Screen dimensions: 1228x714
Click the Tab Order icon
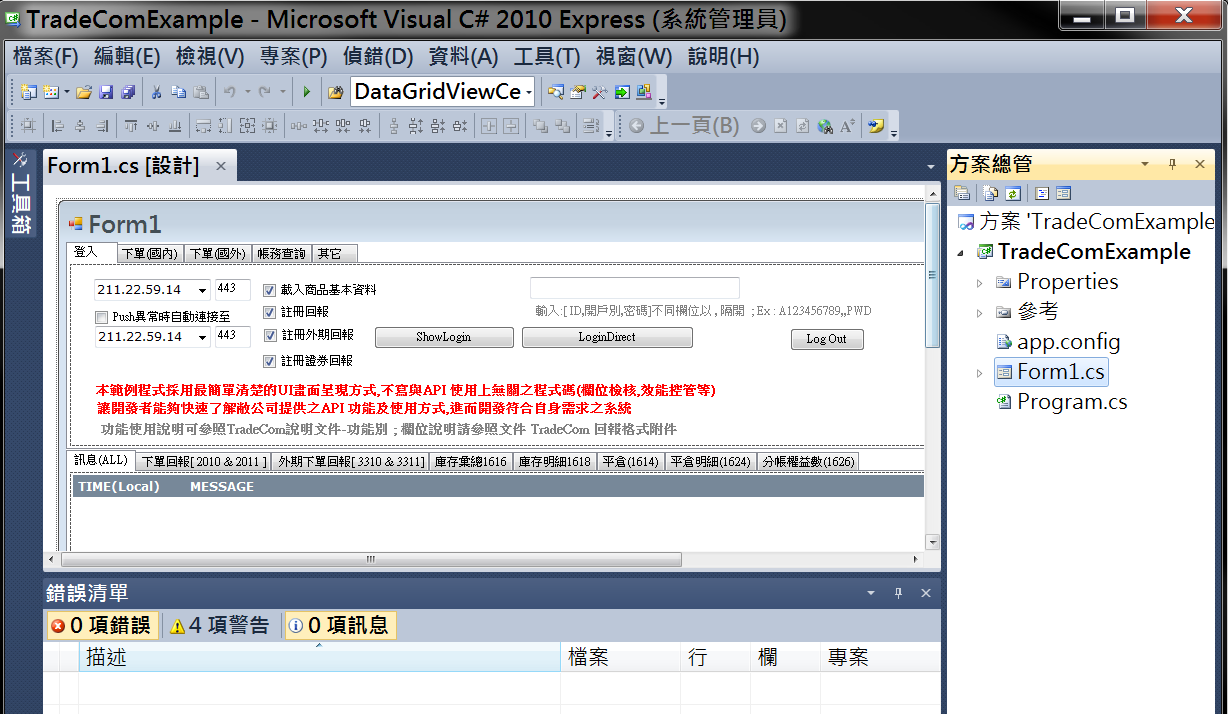click(x=590, y=126)
